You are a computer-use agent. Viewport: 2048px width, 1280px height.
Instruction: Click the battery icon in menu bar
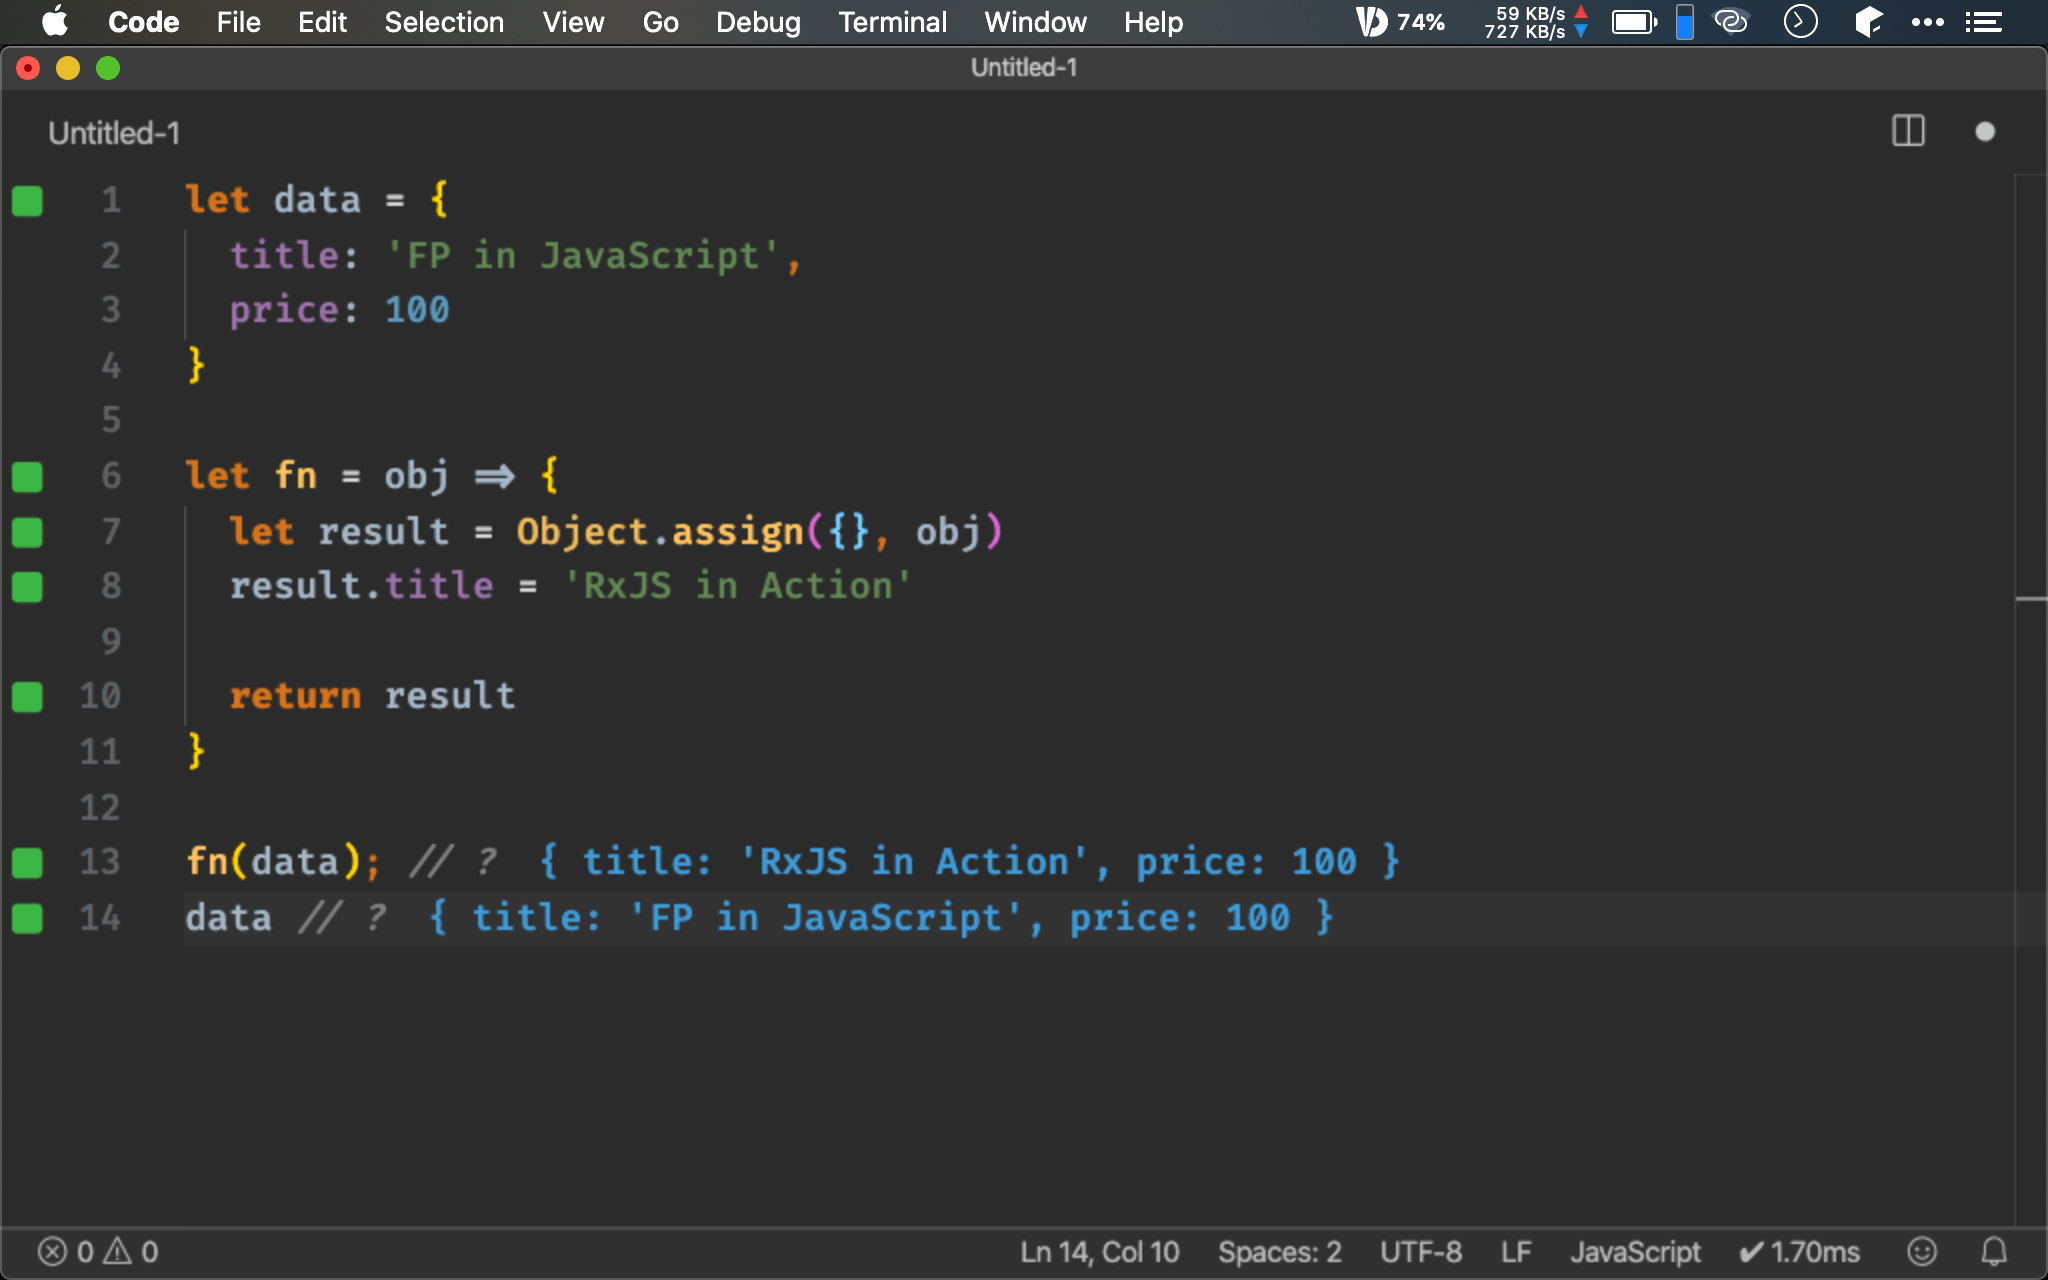tap(1634, 22)
